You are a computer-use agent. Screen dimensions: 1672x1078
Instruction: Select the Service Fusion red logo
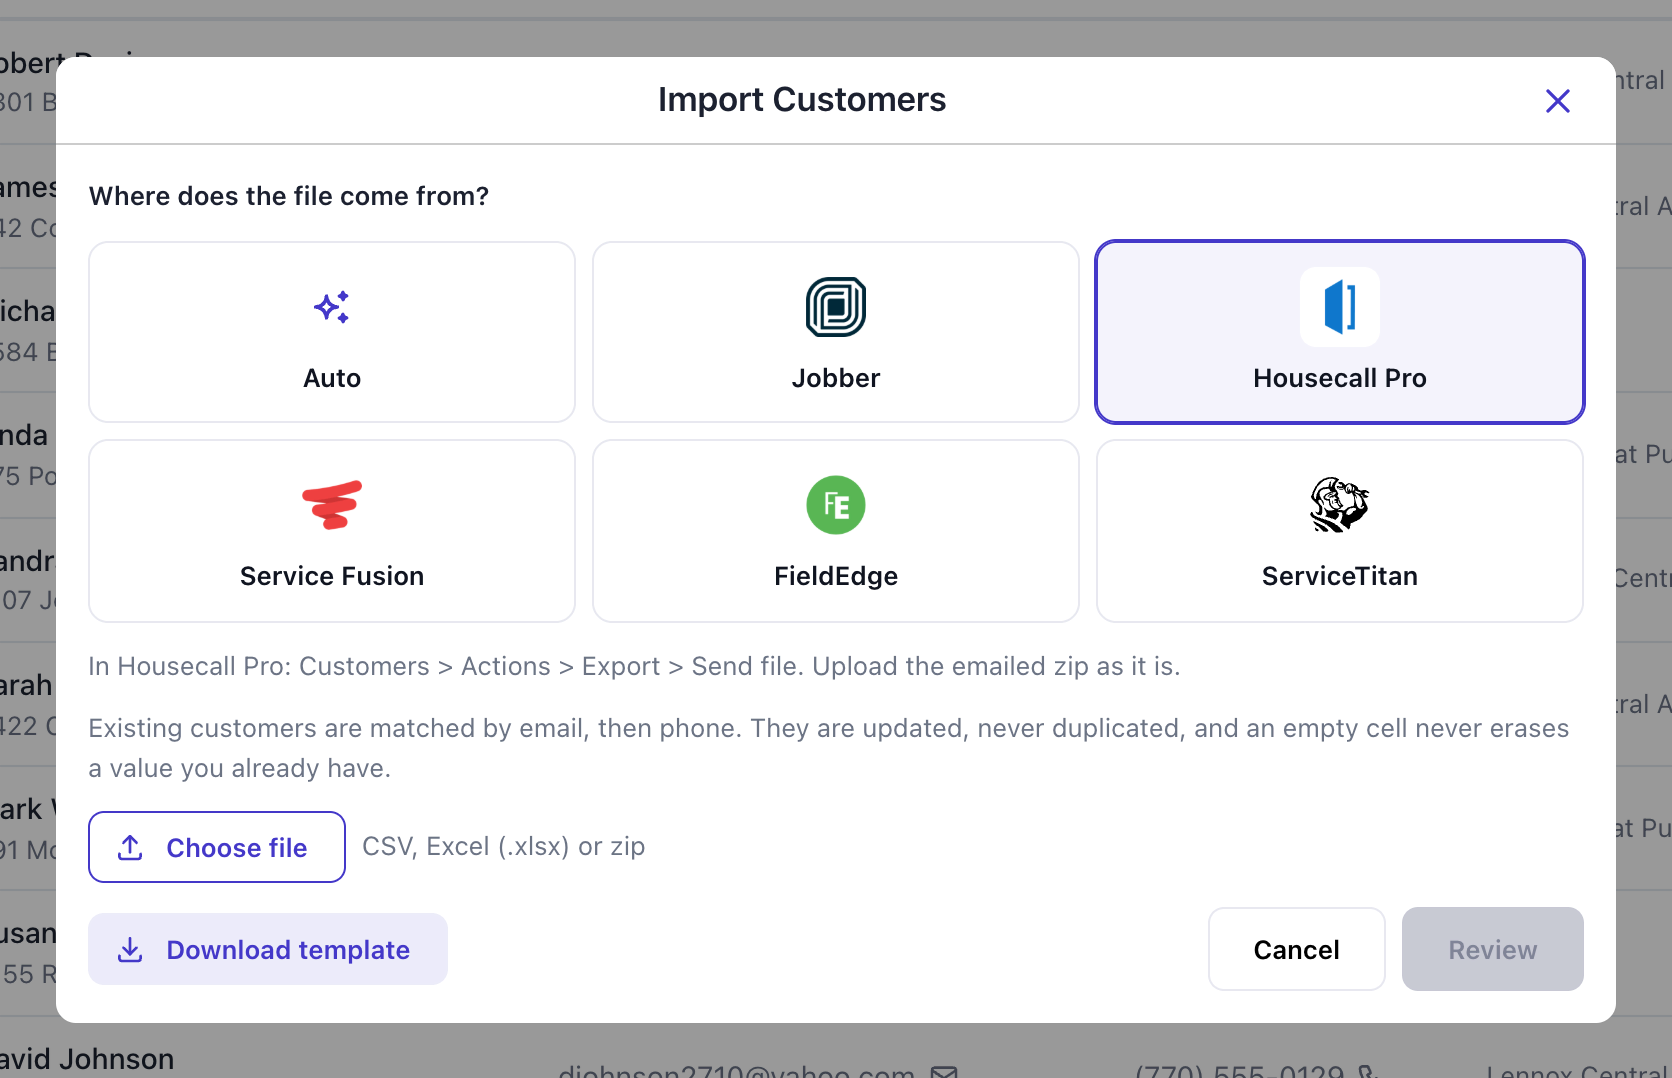(332, 505)
